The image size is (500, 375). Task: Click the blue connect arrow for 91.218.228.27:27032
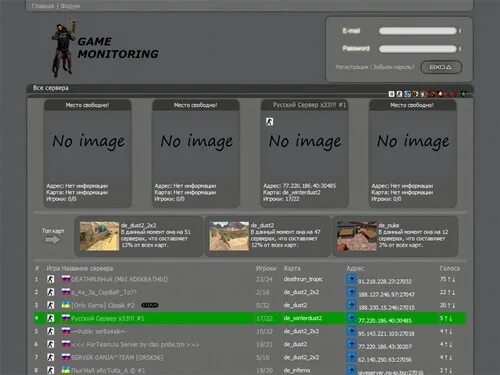point(351,278)
